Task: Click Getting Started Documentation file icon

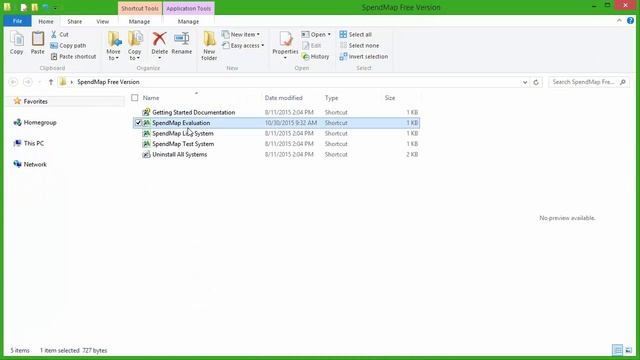Action: 146,112
